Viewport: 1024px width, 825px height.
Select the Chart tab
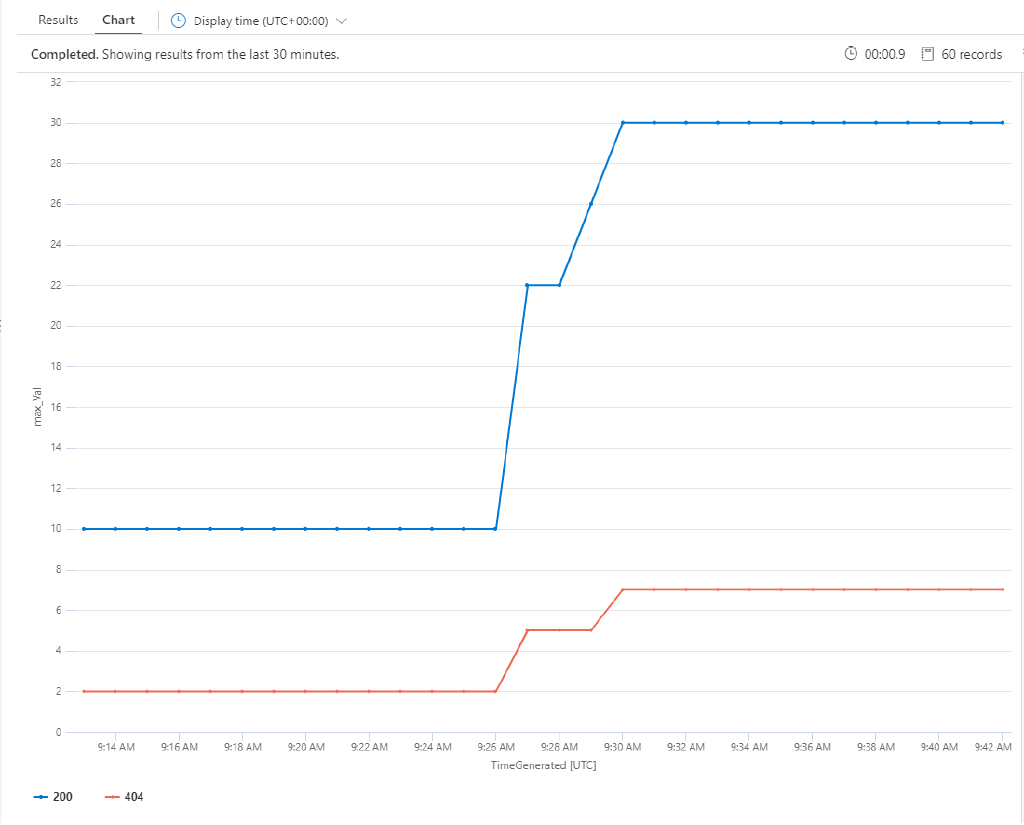click(x=118, y=19)
